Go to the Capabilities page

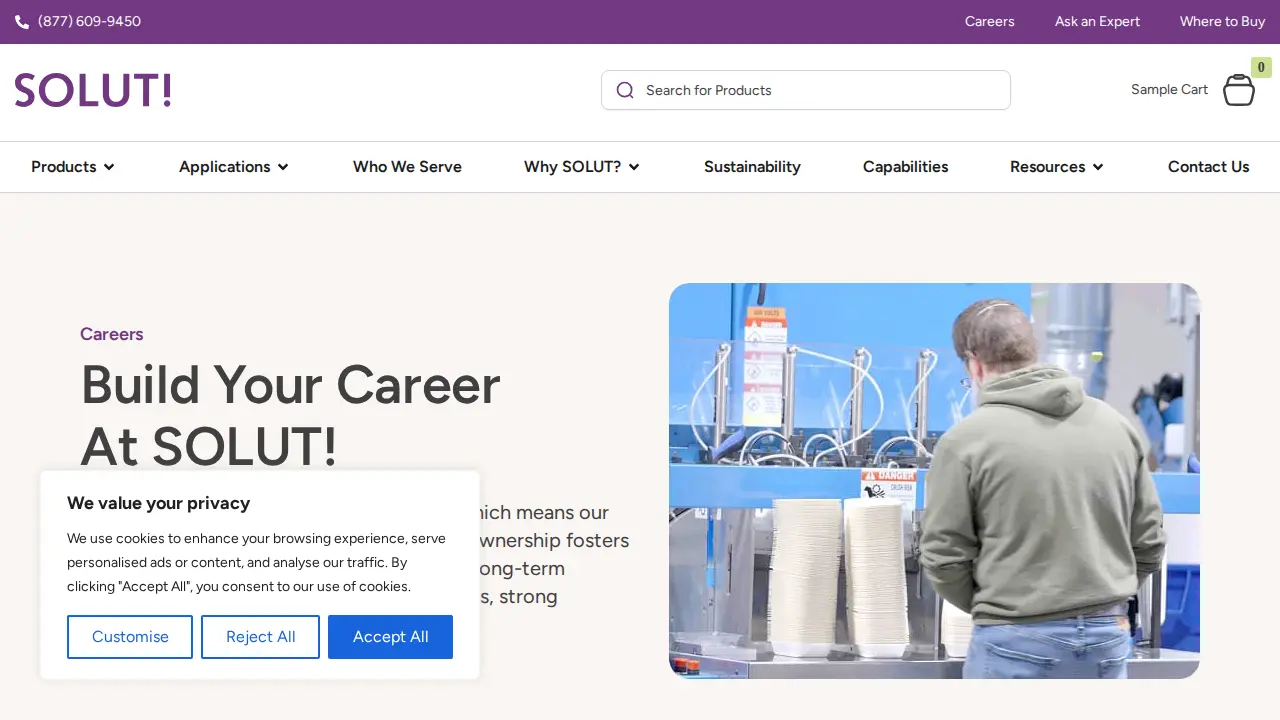click(x=906, y=167)
